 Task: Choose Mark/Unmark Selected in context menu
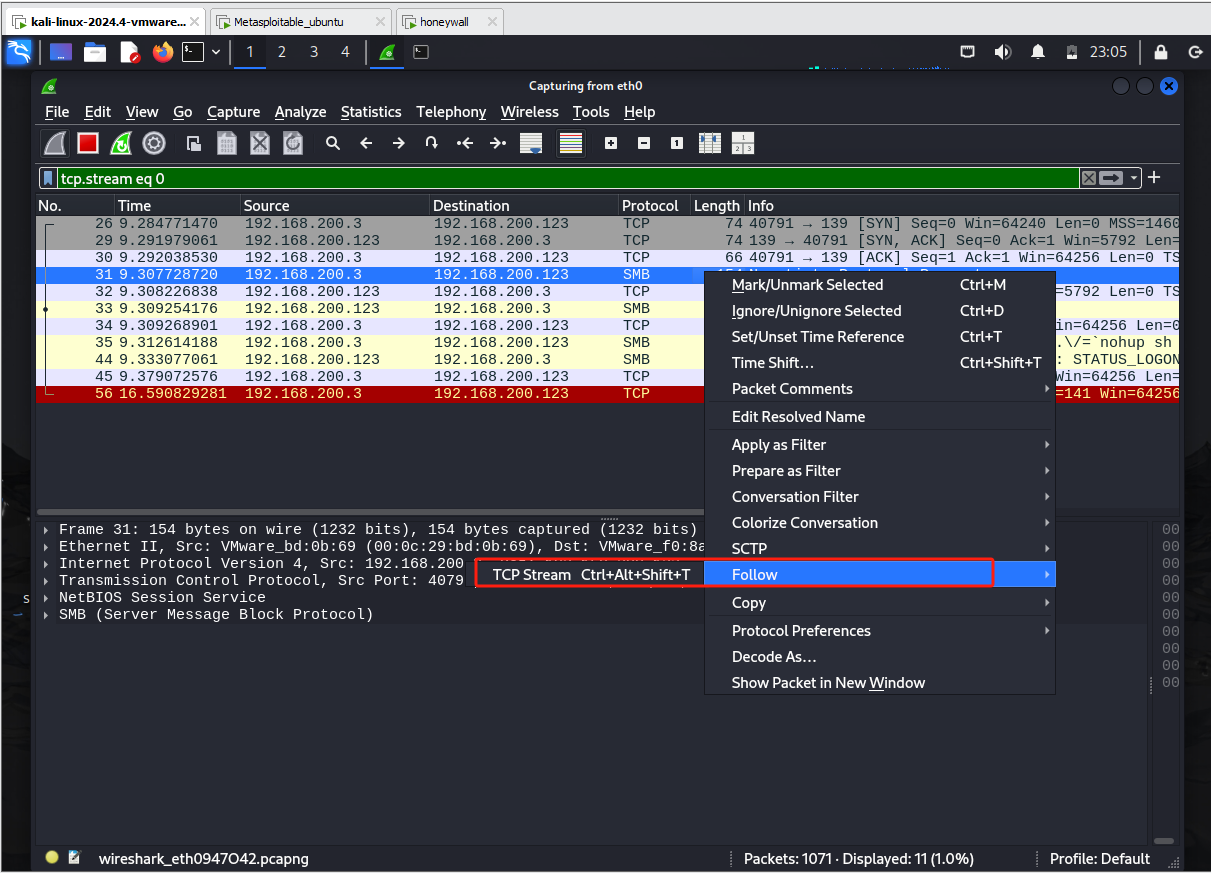click(x=880, y=285)
